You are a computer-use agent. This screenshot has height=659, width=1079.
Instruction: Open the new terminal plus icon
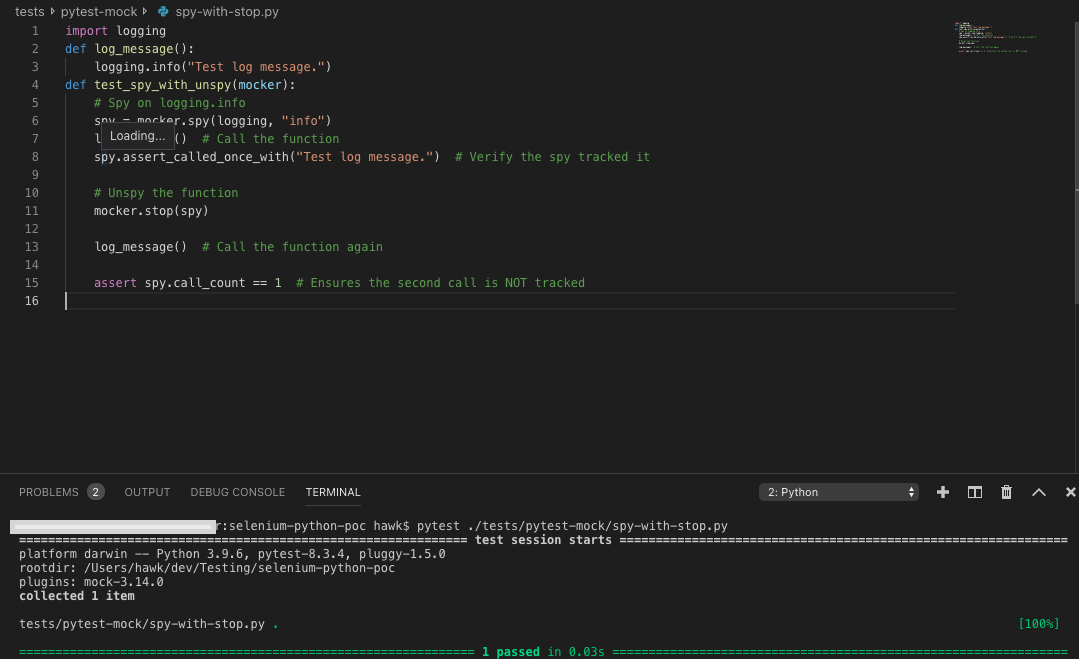click(x=943, y=492)
